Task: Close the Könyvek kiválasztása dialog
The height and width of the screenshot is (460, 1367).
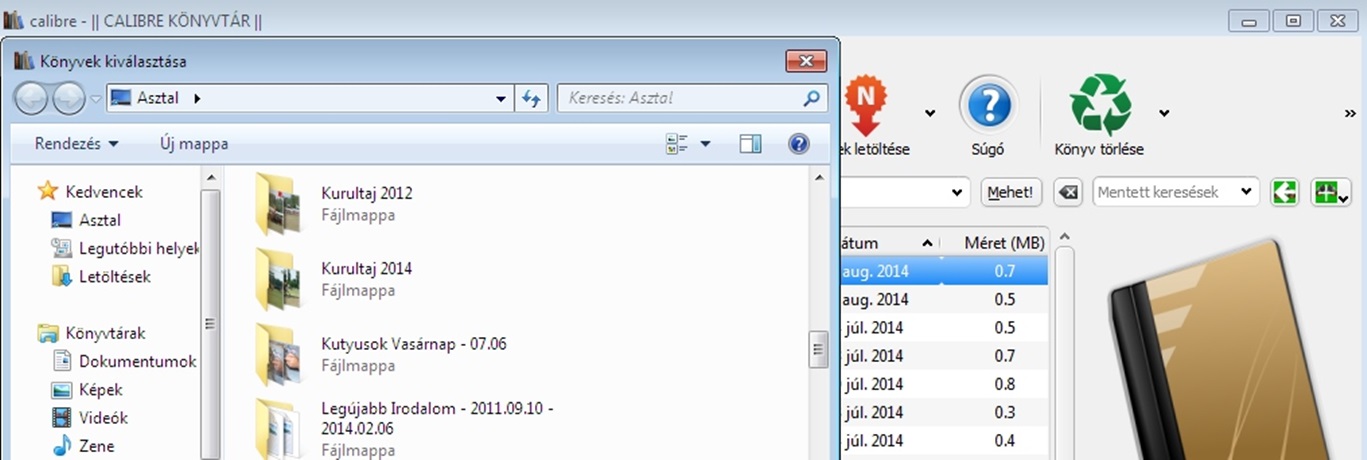Action: (x=805, y=61)
